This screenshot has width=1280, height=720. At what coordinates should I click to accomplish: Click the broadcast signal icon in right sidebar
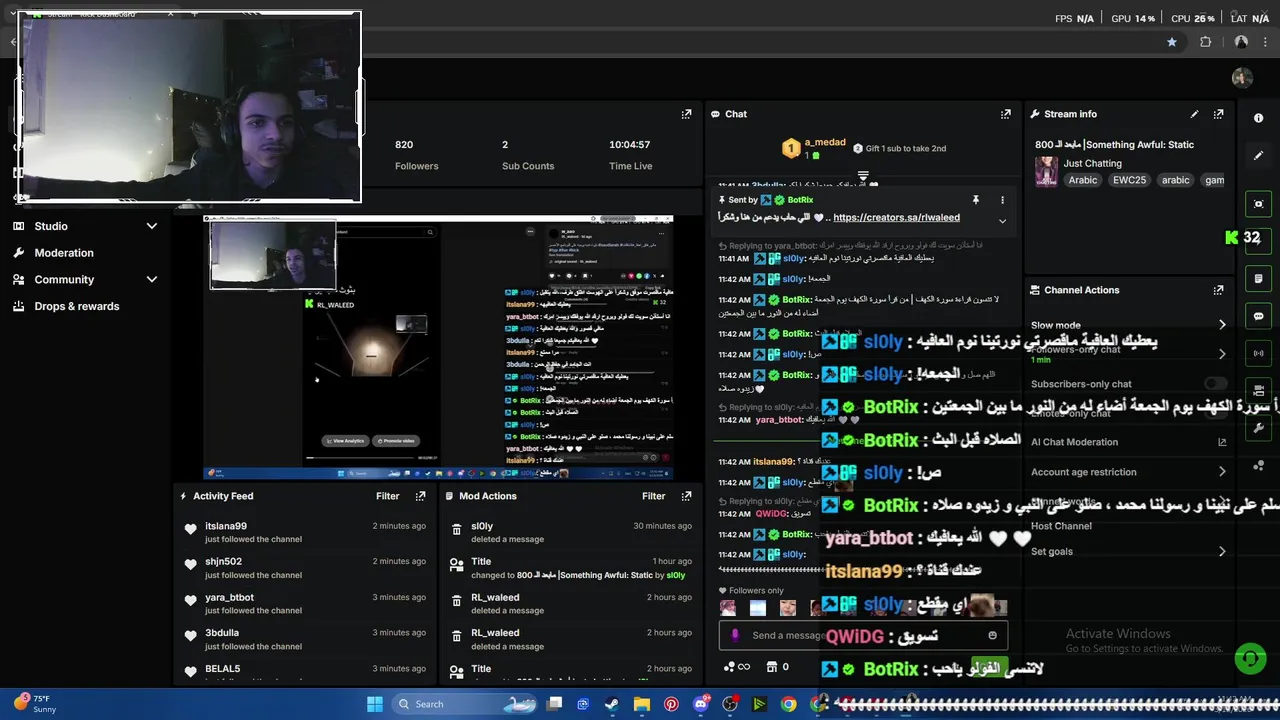coord(1258,353)
